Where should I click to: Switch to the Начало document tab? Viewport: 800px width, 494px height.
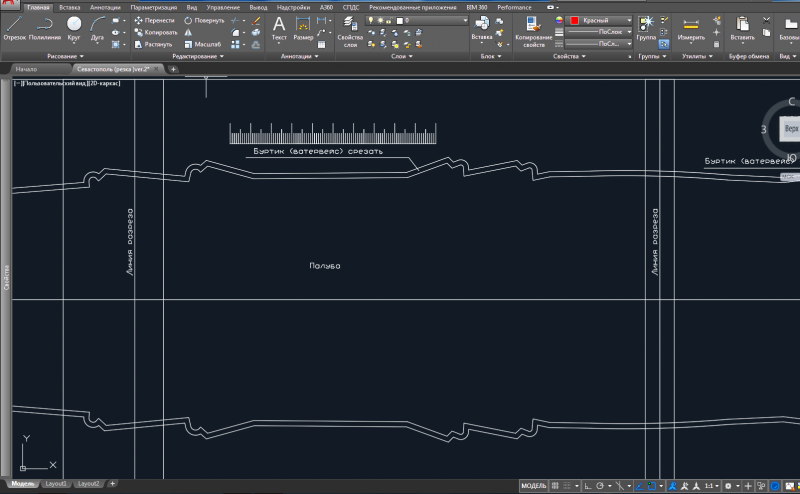point(27,69)
